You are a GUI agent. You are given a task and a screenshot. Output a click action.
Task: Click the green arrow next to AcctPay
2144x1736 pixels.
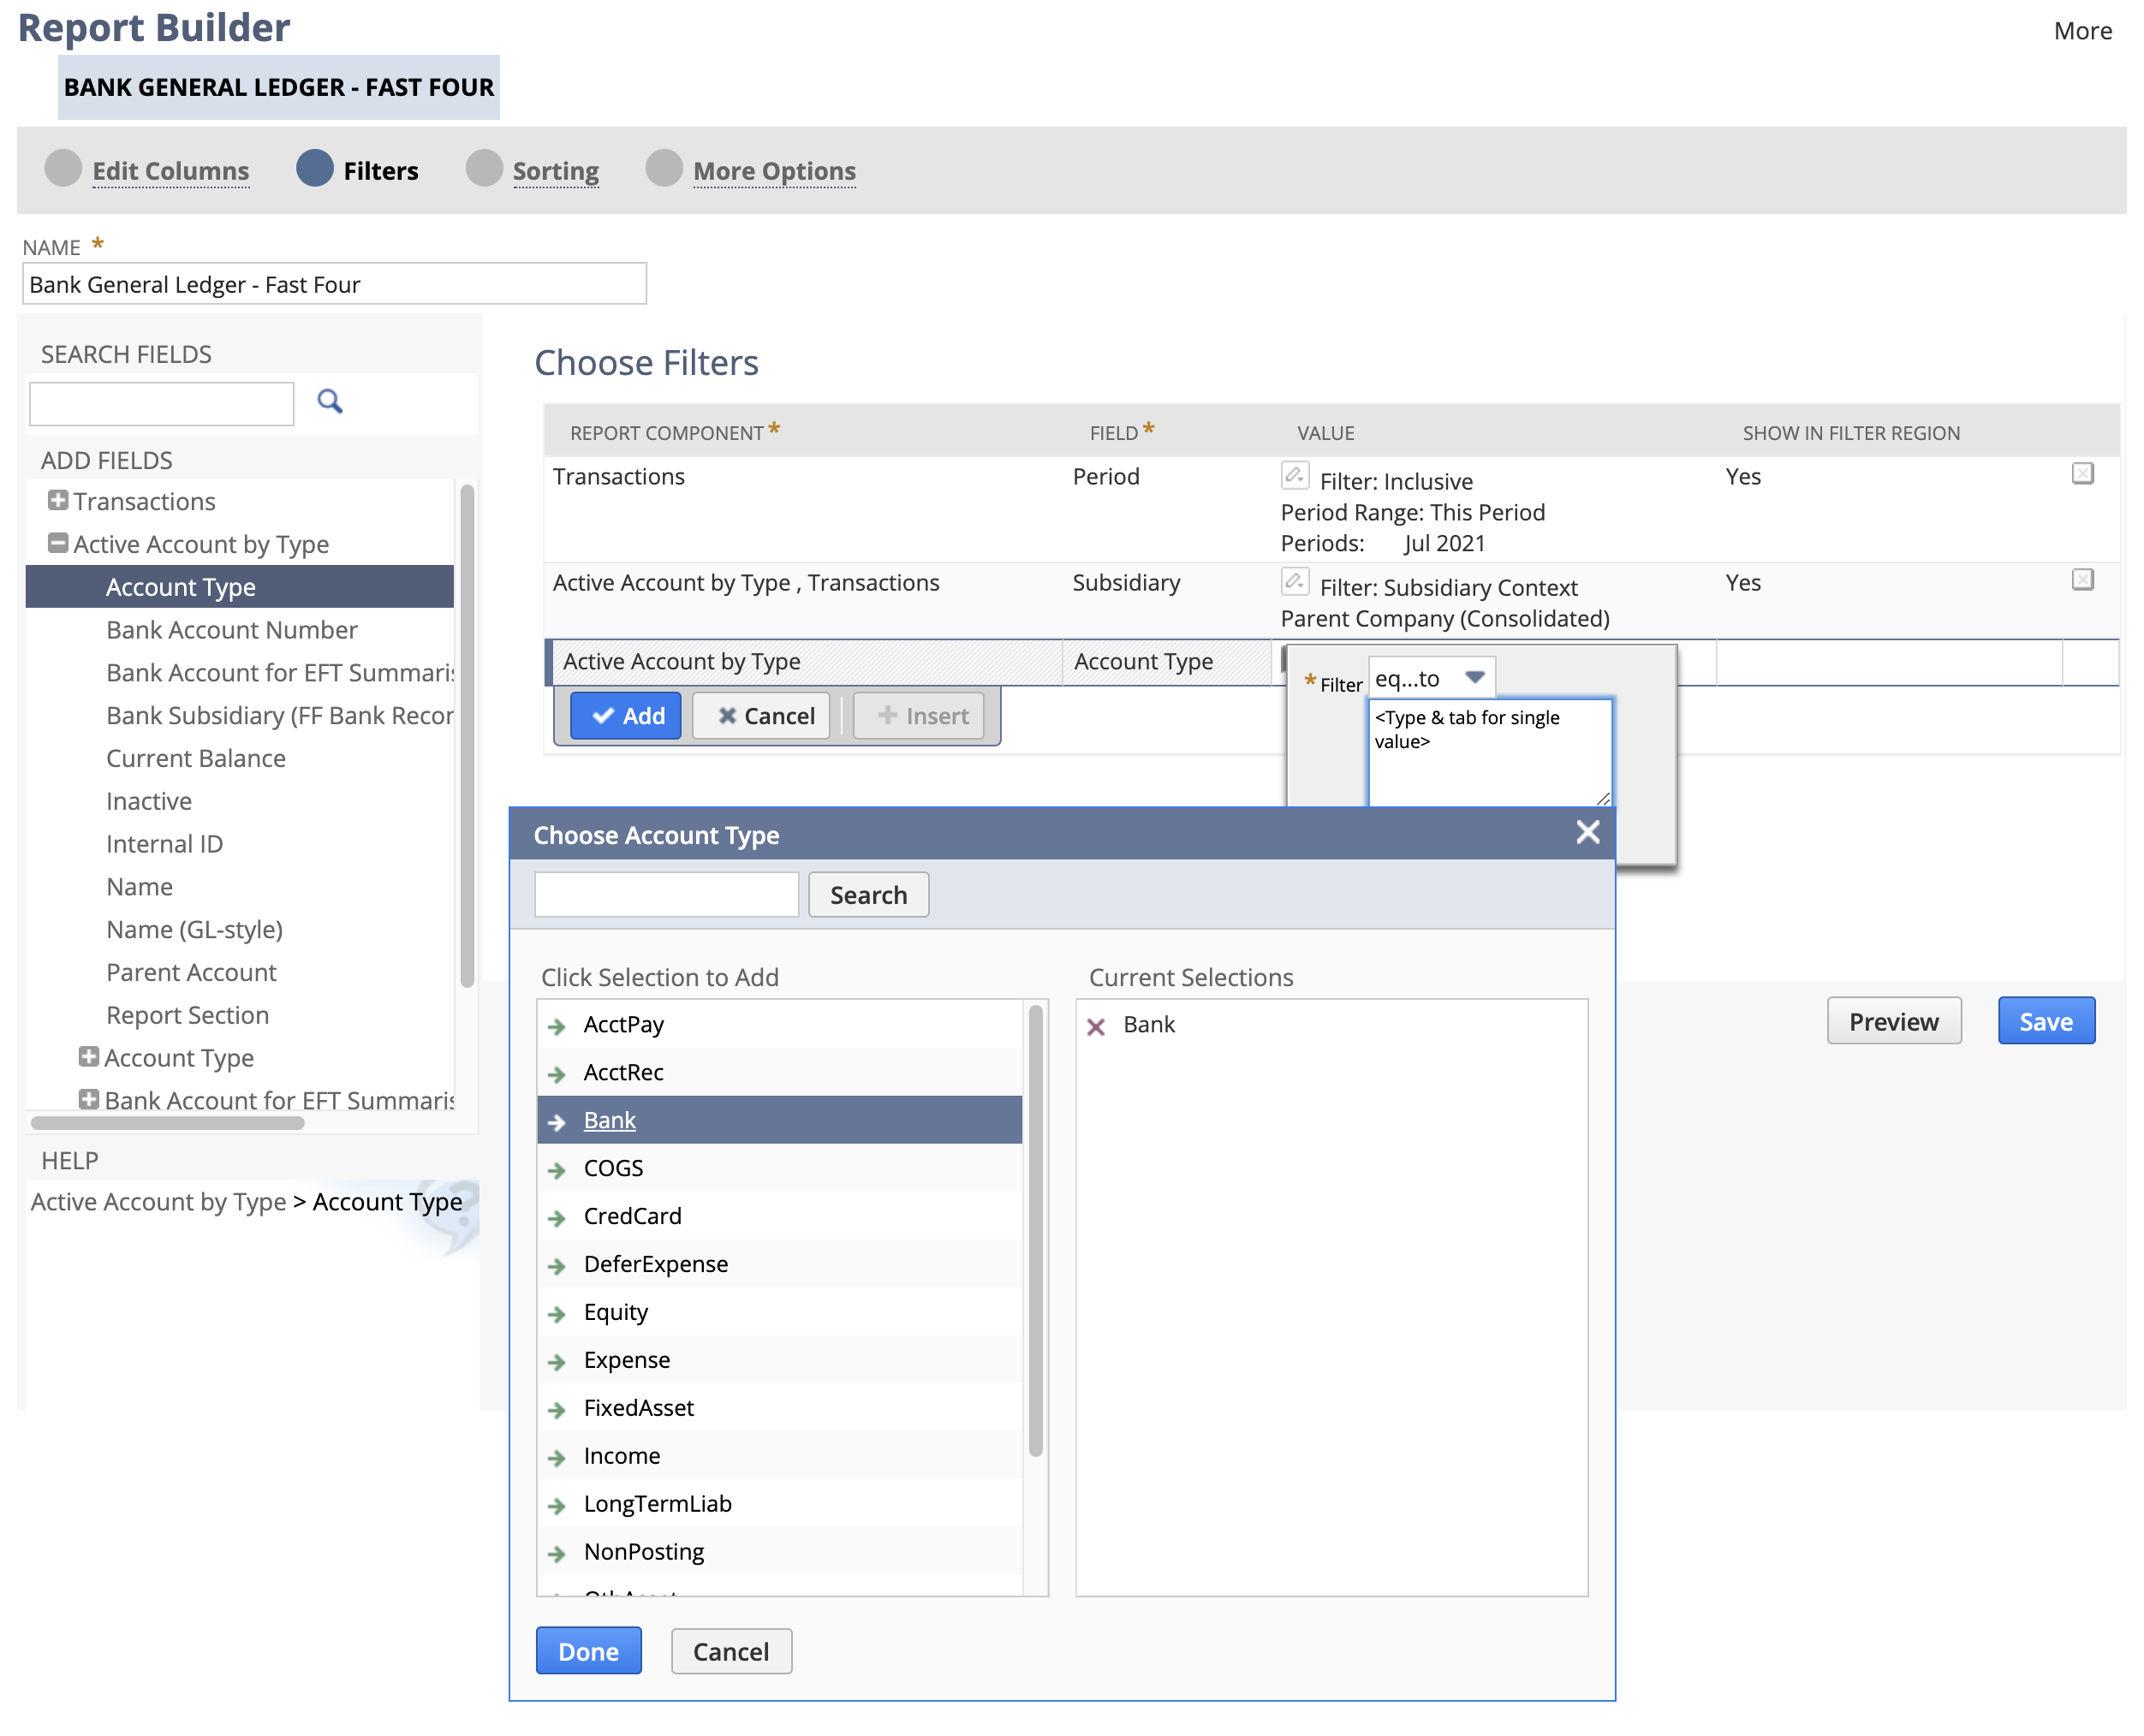[557, 1024]
